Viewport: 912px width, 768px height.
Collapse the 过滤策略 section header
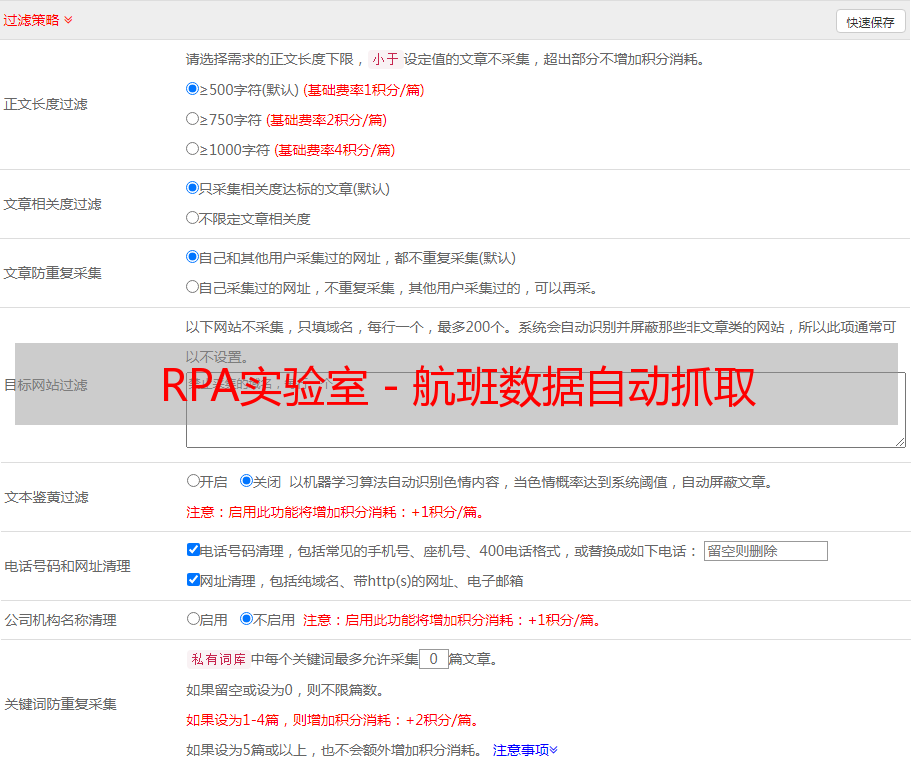click(x=38, y=20)
